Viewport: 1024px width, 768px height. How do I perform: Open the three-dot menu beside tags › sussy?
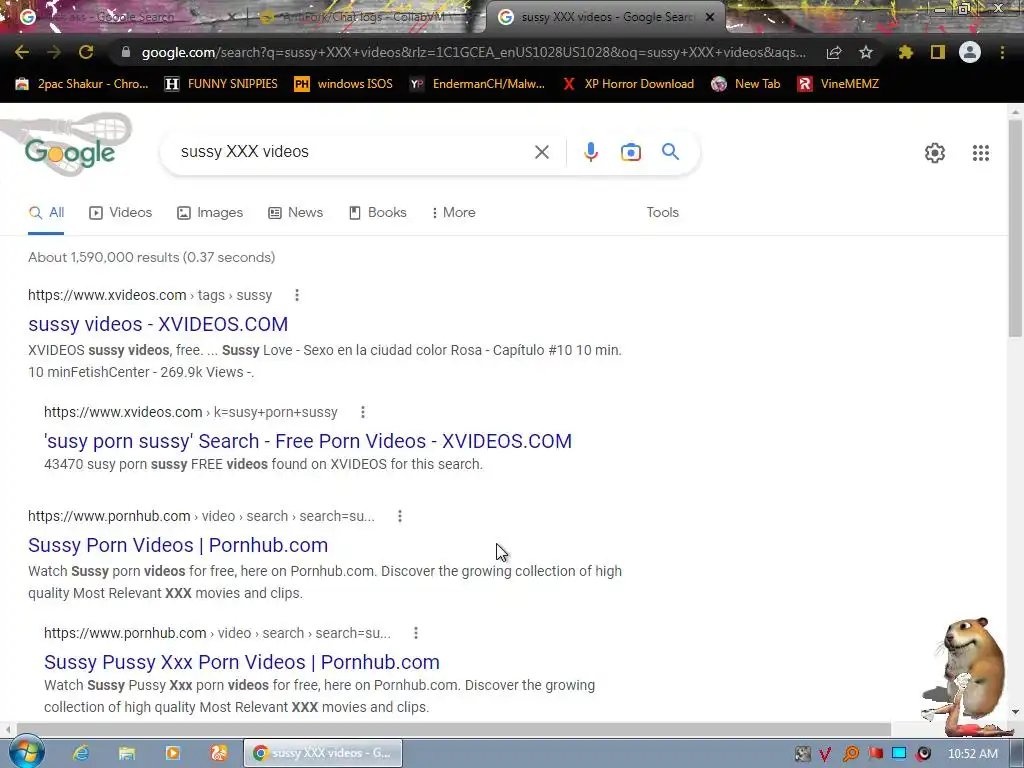pyautogui.click(x=296, y=295)
